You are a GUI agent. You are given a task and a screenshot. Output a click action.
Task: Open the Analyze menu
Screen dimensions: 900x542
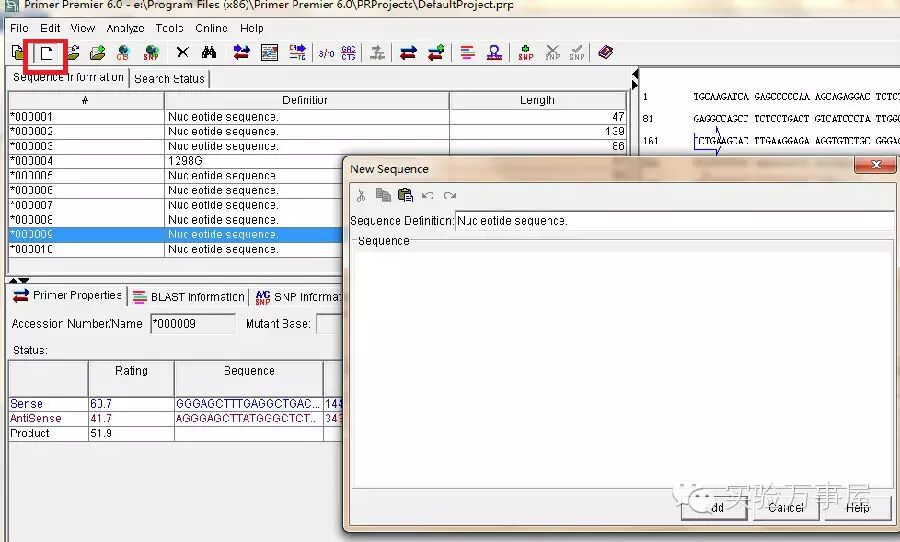coord(125,28)
